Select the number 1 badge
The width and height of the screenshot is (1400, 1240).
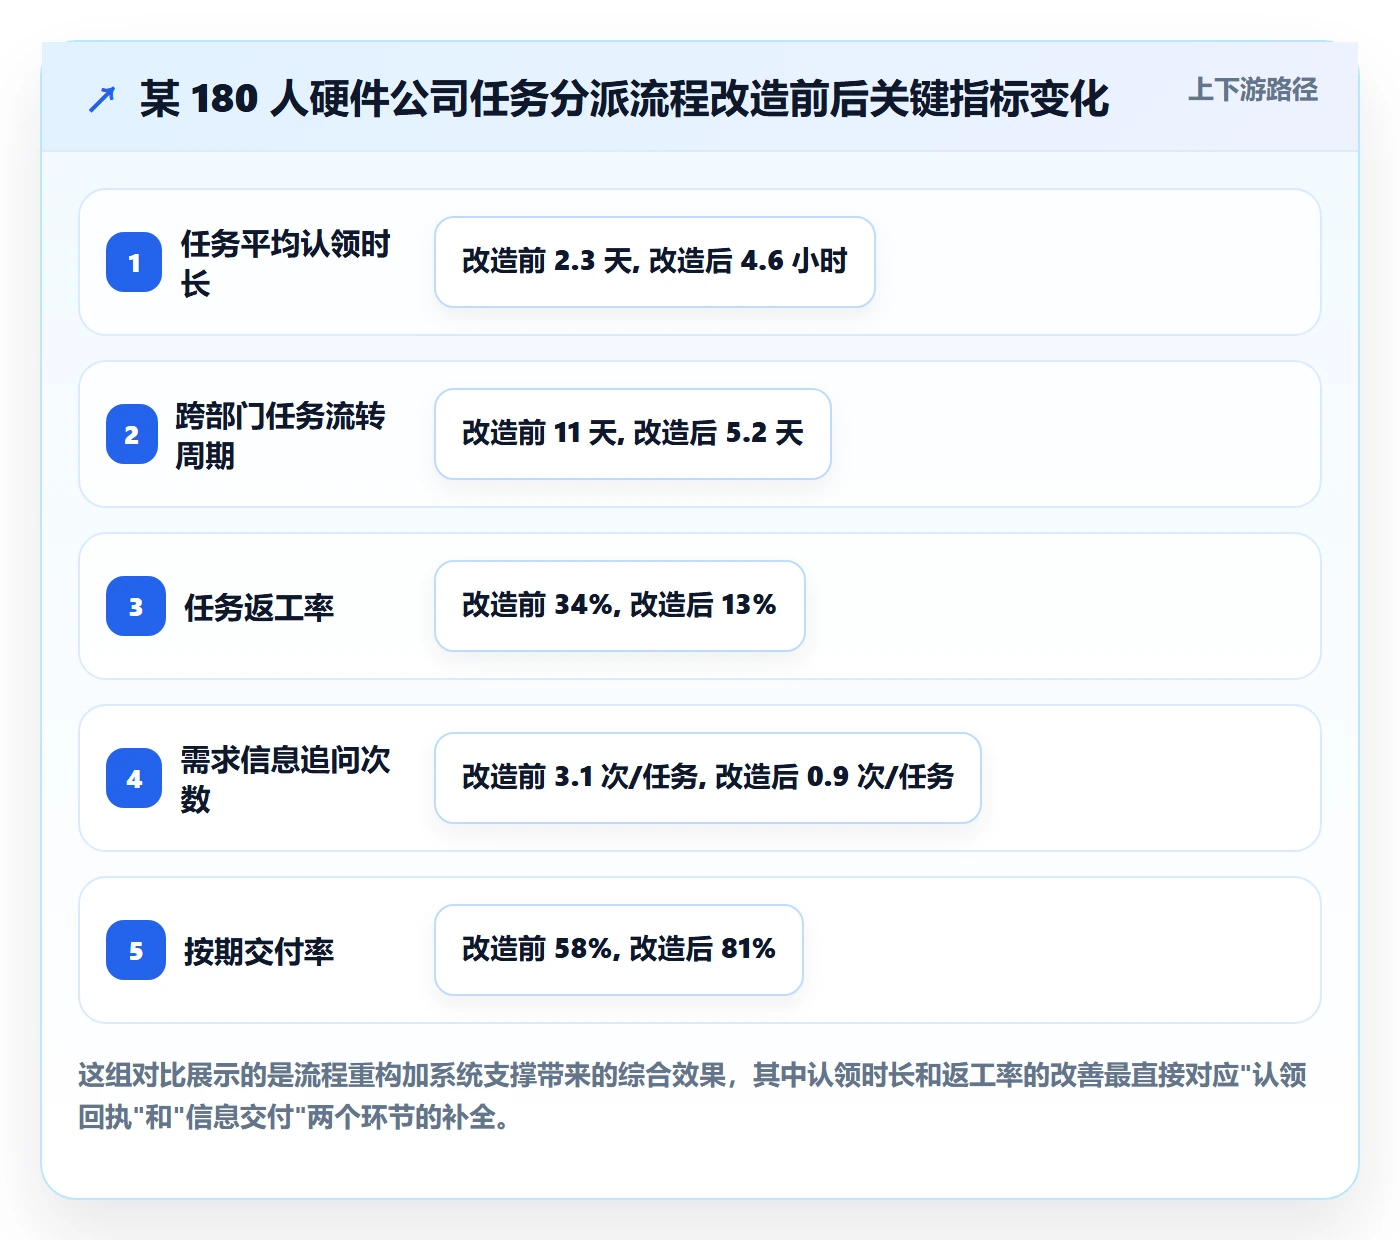[x=134, y=262]
